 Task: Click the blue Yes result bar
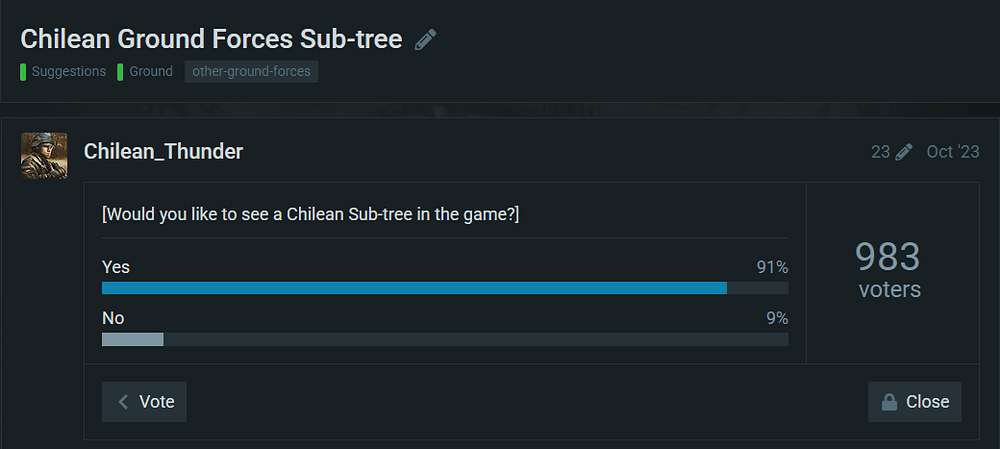coord(414,288)
